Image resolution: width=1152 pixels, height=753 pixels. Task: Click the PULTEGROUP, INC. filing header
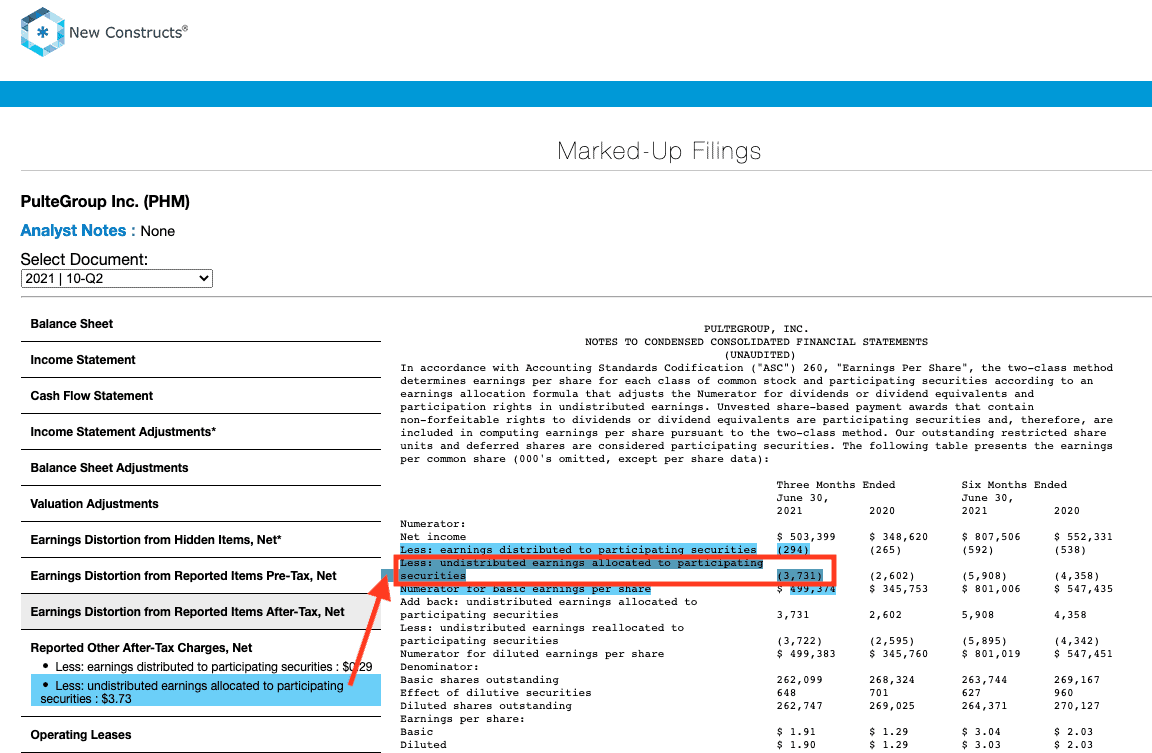click(756, 329)
